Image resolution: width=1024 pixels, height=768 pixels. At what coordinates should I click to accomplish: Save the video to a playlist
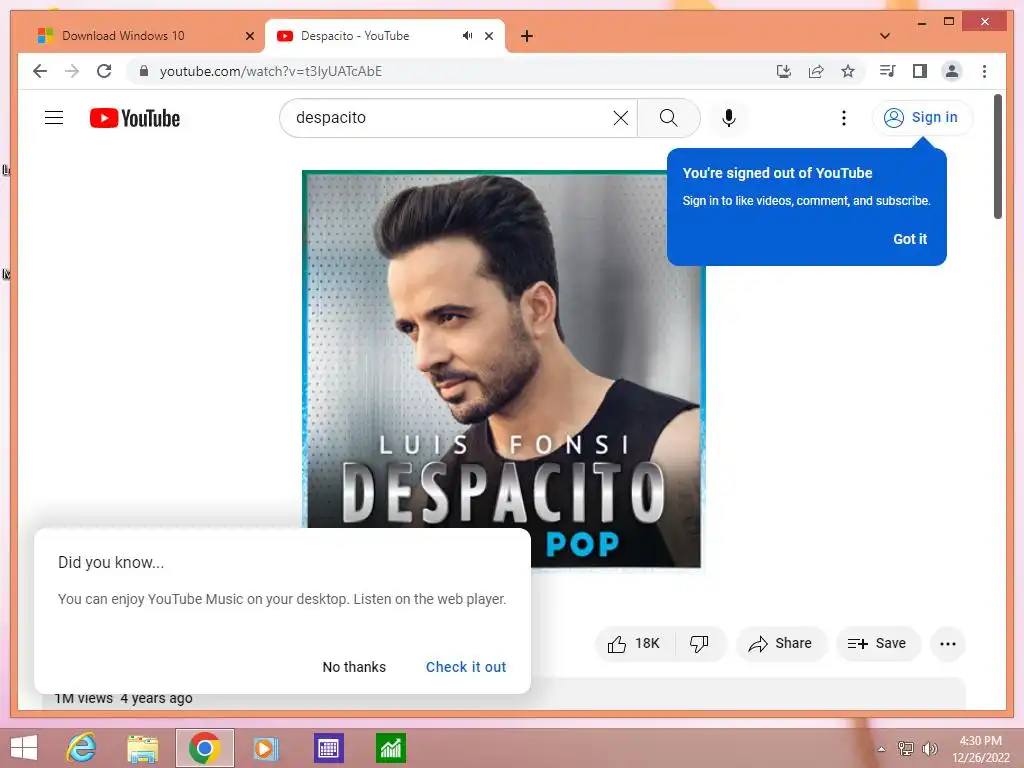coord(878,644)
